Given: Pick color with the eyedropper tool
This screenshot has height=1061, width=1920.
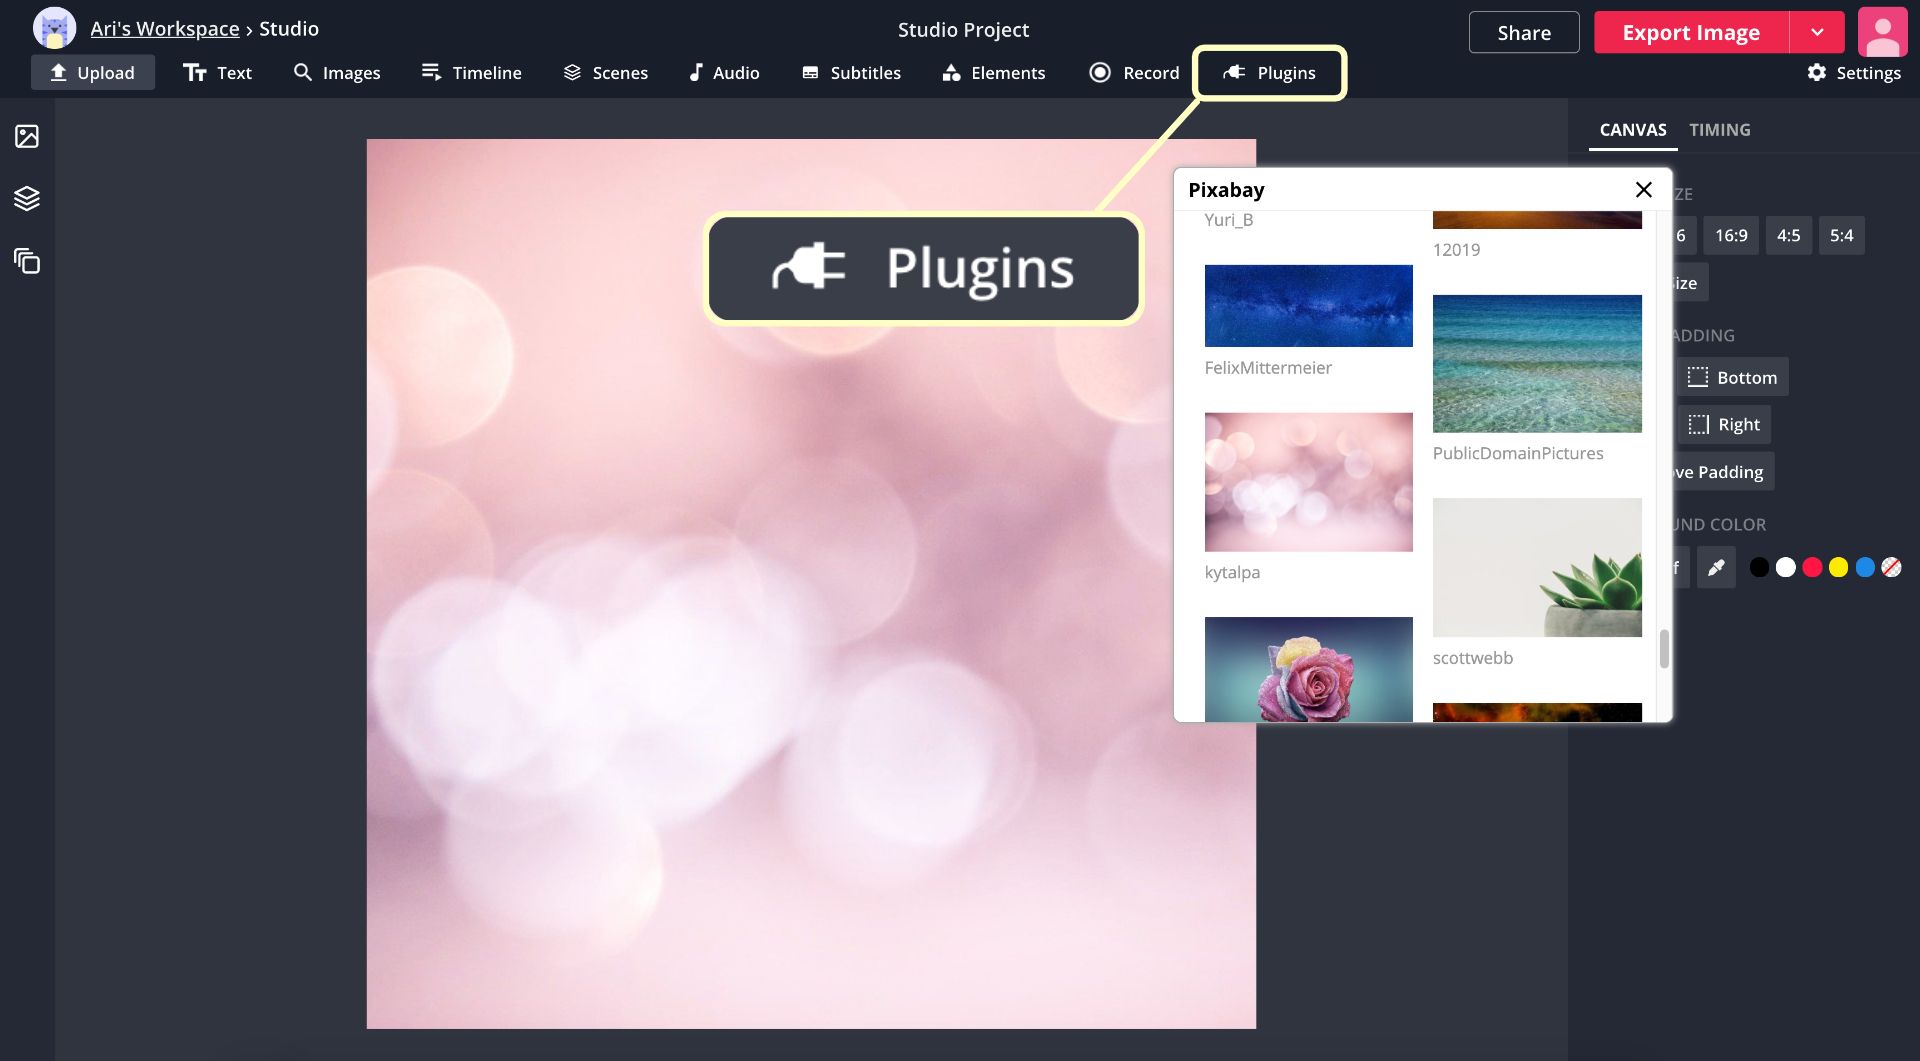Looking at the screenshot, I should 1716,568.
